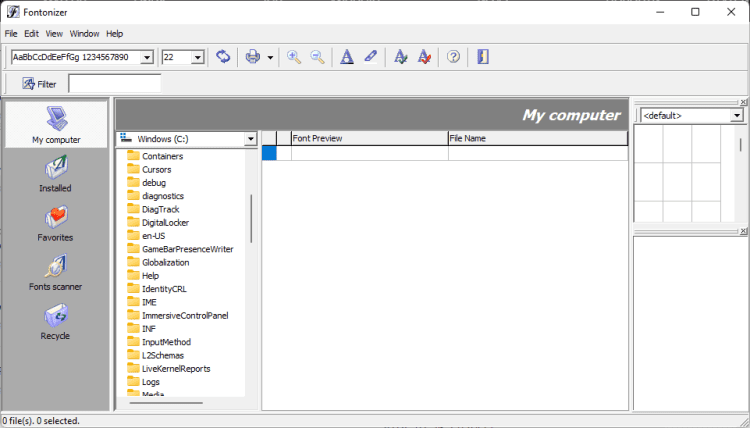Click the filter text input field
The width and height of the screenshot is (750, 428).
coord(115,84)
